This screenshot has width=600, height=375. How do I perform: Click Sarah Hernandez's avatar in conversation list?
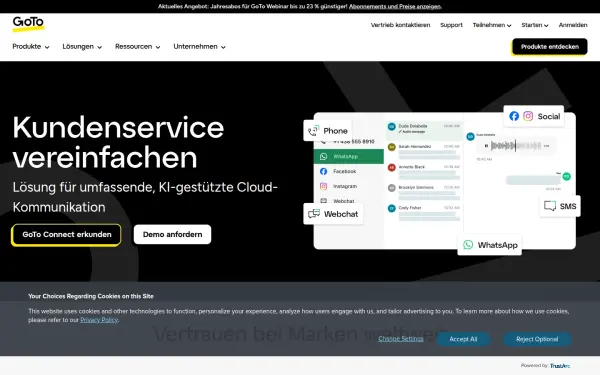click(391, 147)
